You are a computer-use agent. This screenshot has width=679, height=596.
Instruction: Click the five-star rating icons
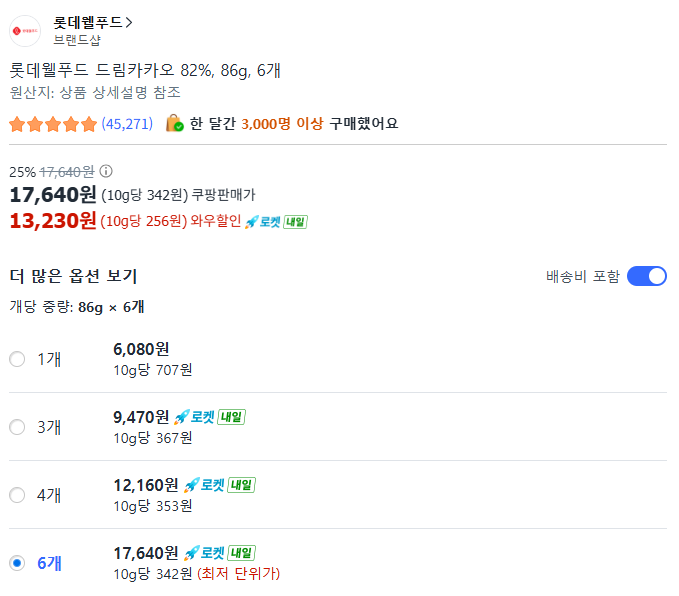53,124
